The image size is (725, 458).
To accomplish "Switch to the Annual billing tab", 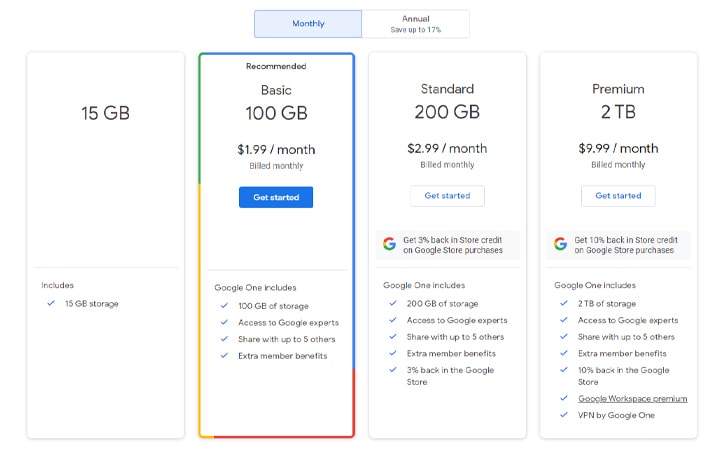I will coord(416,24).
